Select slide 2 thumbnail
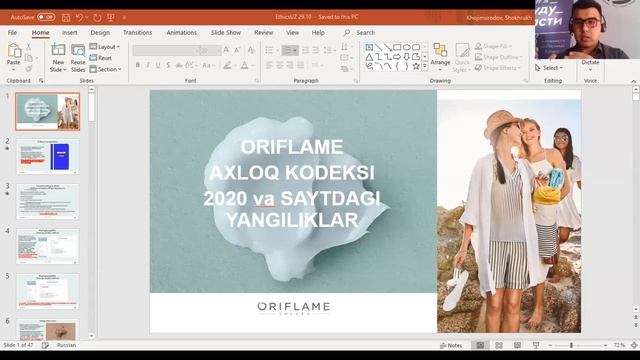 [48, 157]
